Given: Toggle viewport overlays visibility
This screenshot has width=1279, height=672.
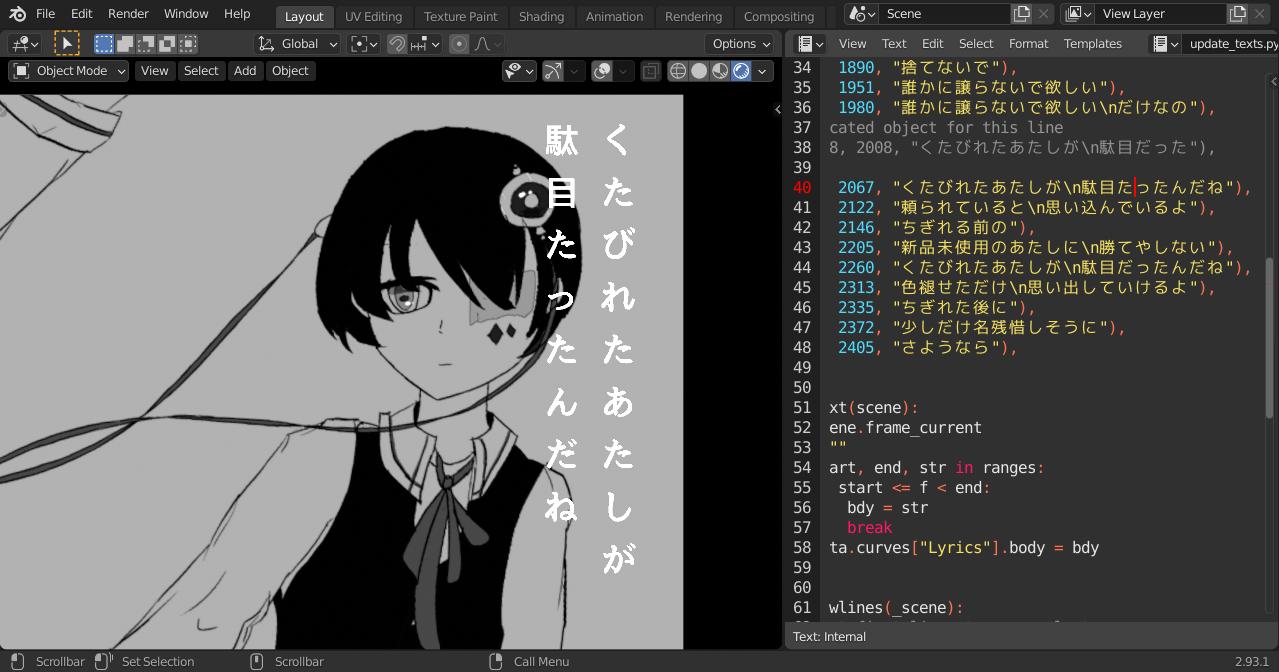Looking at the screenshot, I should click(x=600, y=70).
